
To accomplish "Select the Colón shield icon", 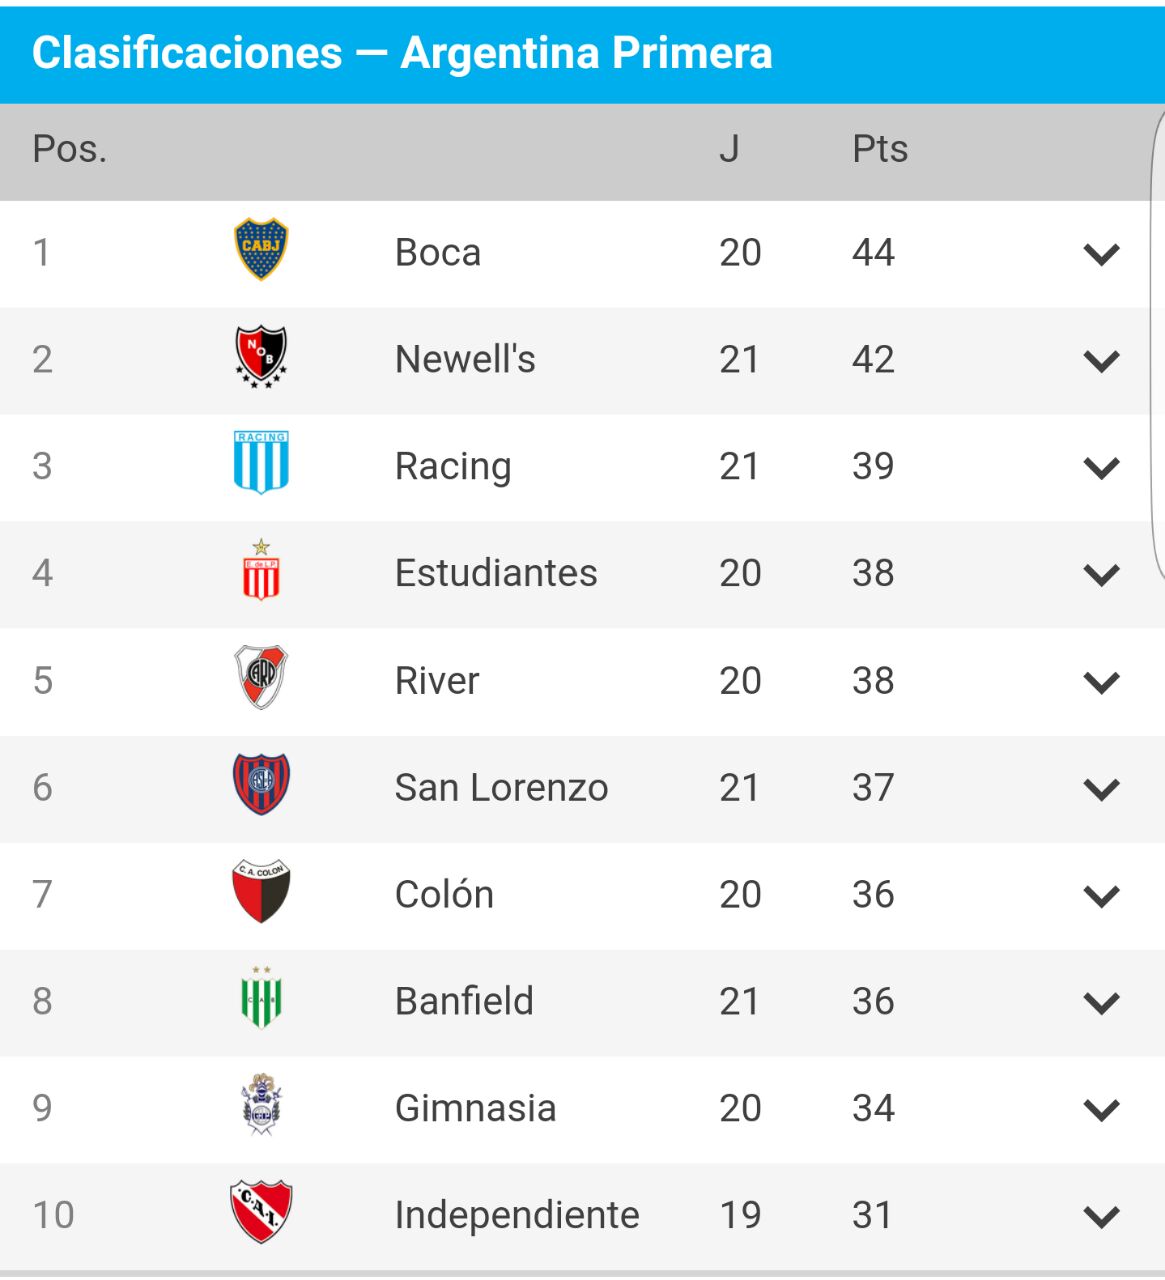I will click(x=261, y=891).
